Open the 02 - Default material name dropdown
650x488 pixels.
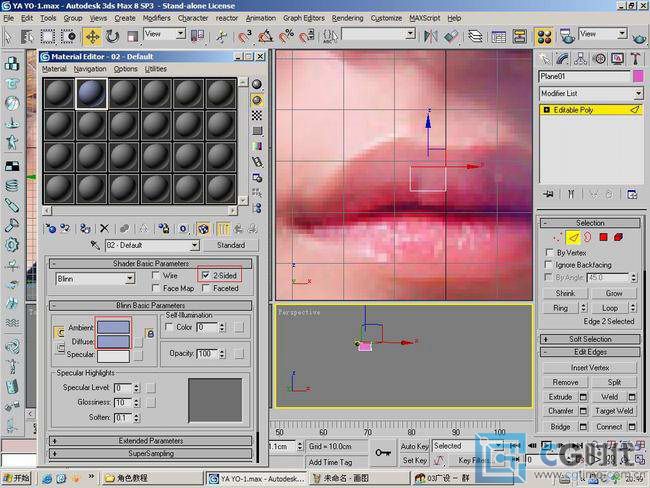pyautogui.click(x=194, y=245)
